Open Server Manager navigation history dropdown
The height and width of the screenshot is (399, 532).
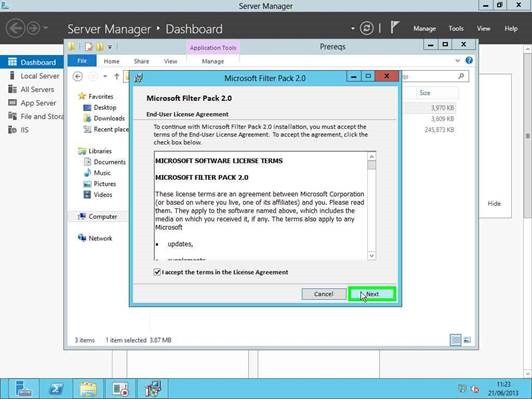[x=46, y=27]
